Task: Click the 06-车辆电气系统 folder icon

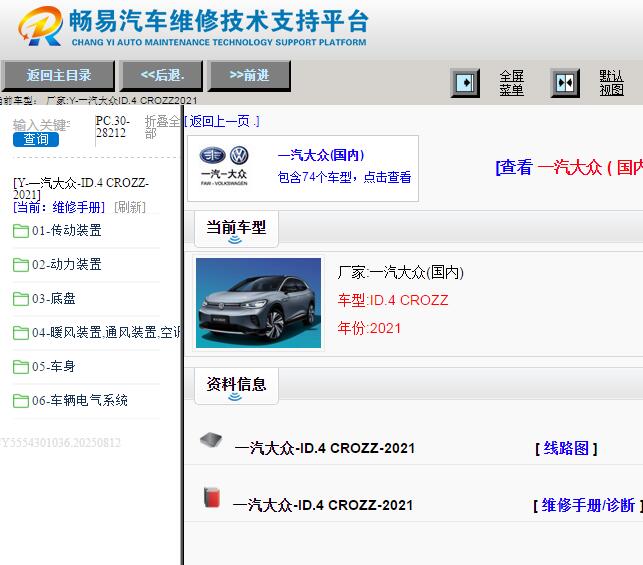Action: click(21, 401)
